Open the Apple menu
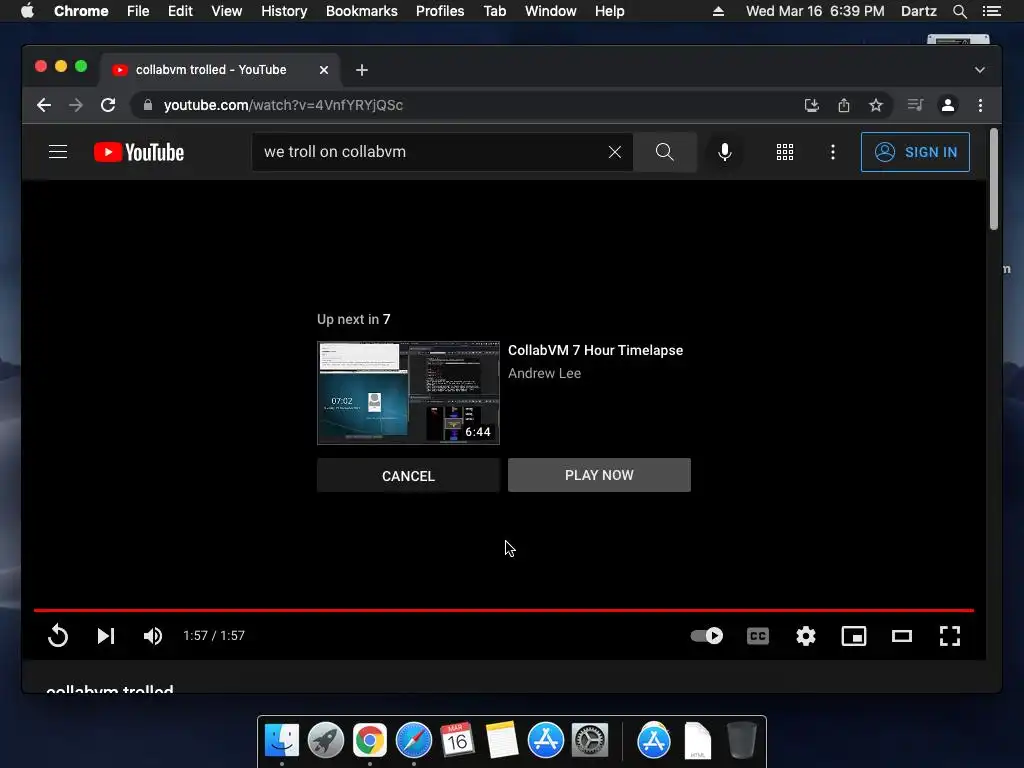 [27, 11]
